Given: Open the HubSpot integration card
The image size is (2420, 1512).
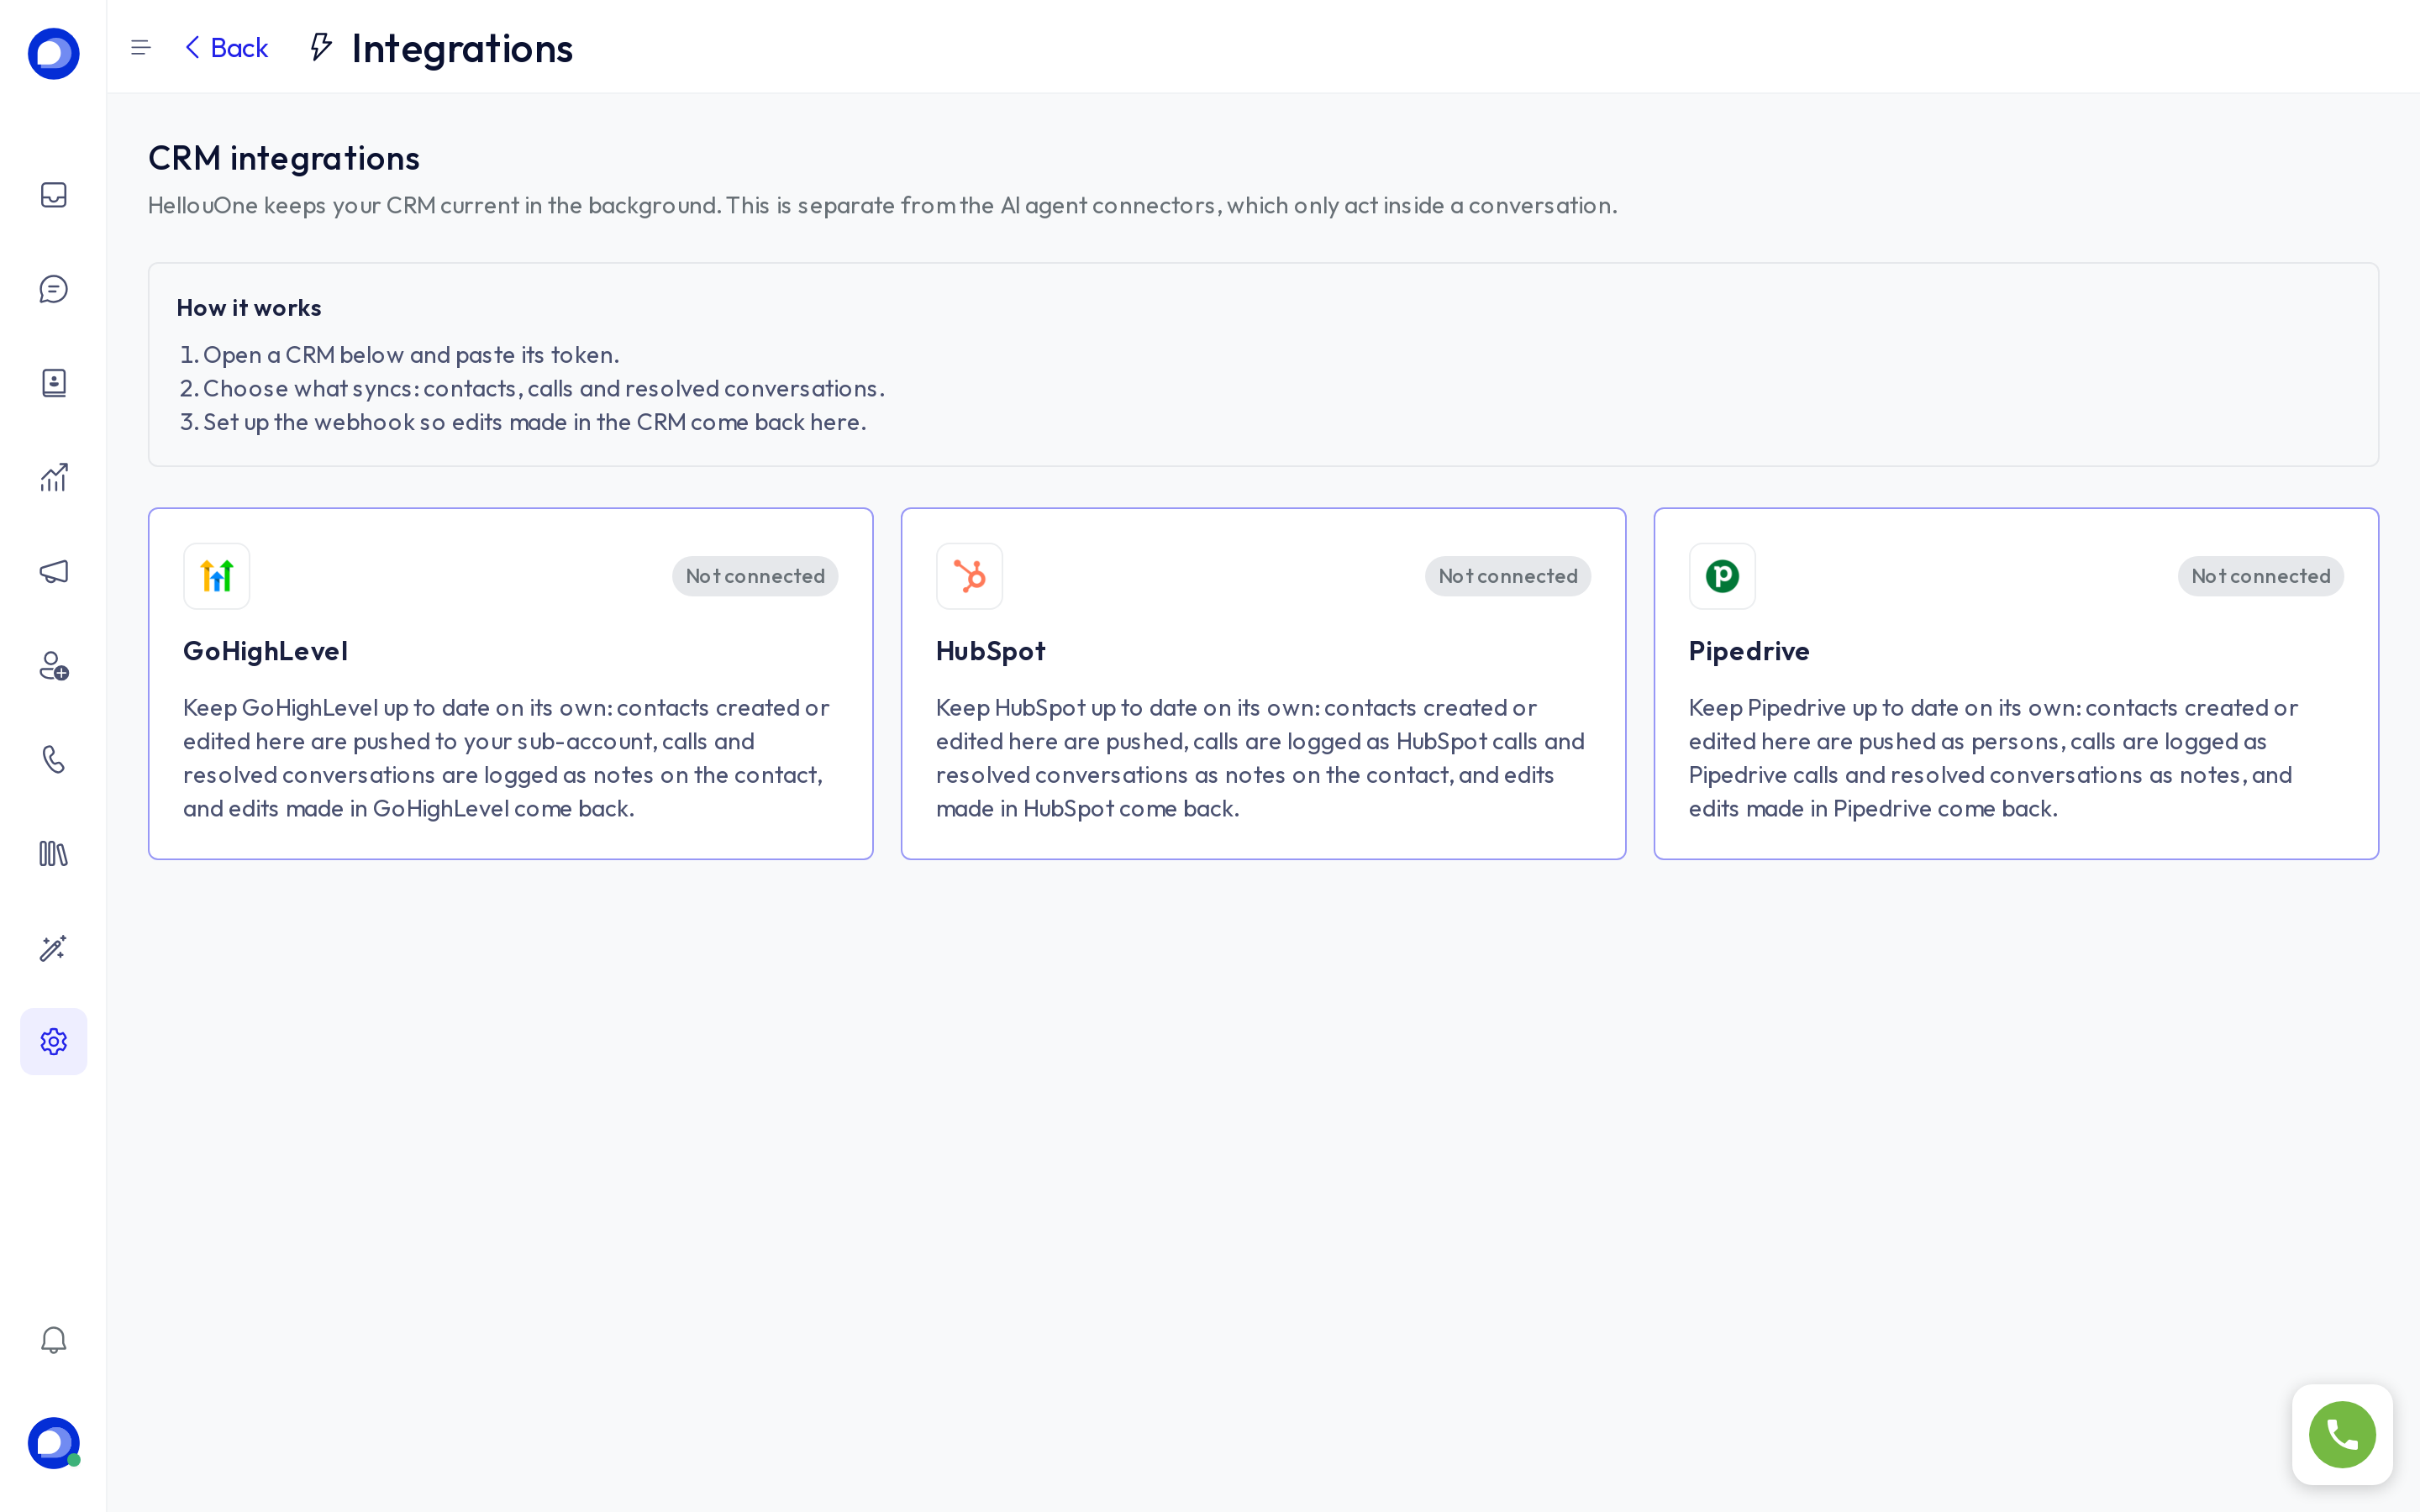Looking at the screenshot, I should pyautogui.click(x=1263, y=684).
